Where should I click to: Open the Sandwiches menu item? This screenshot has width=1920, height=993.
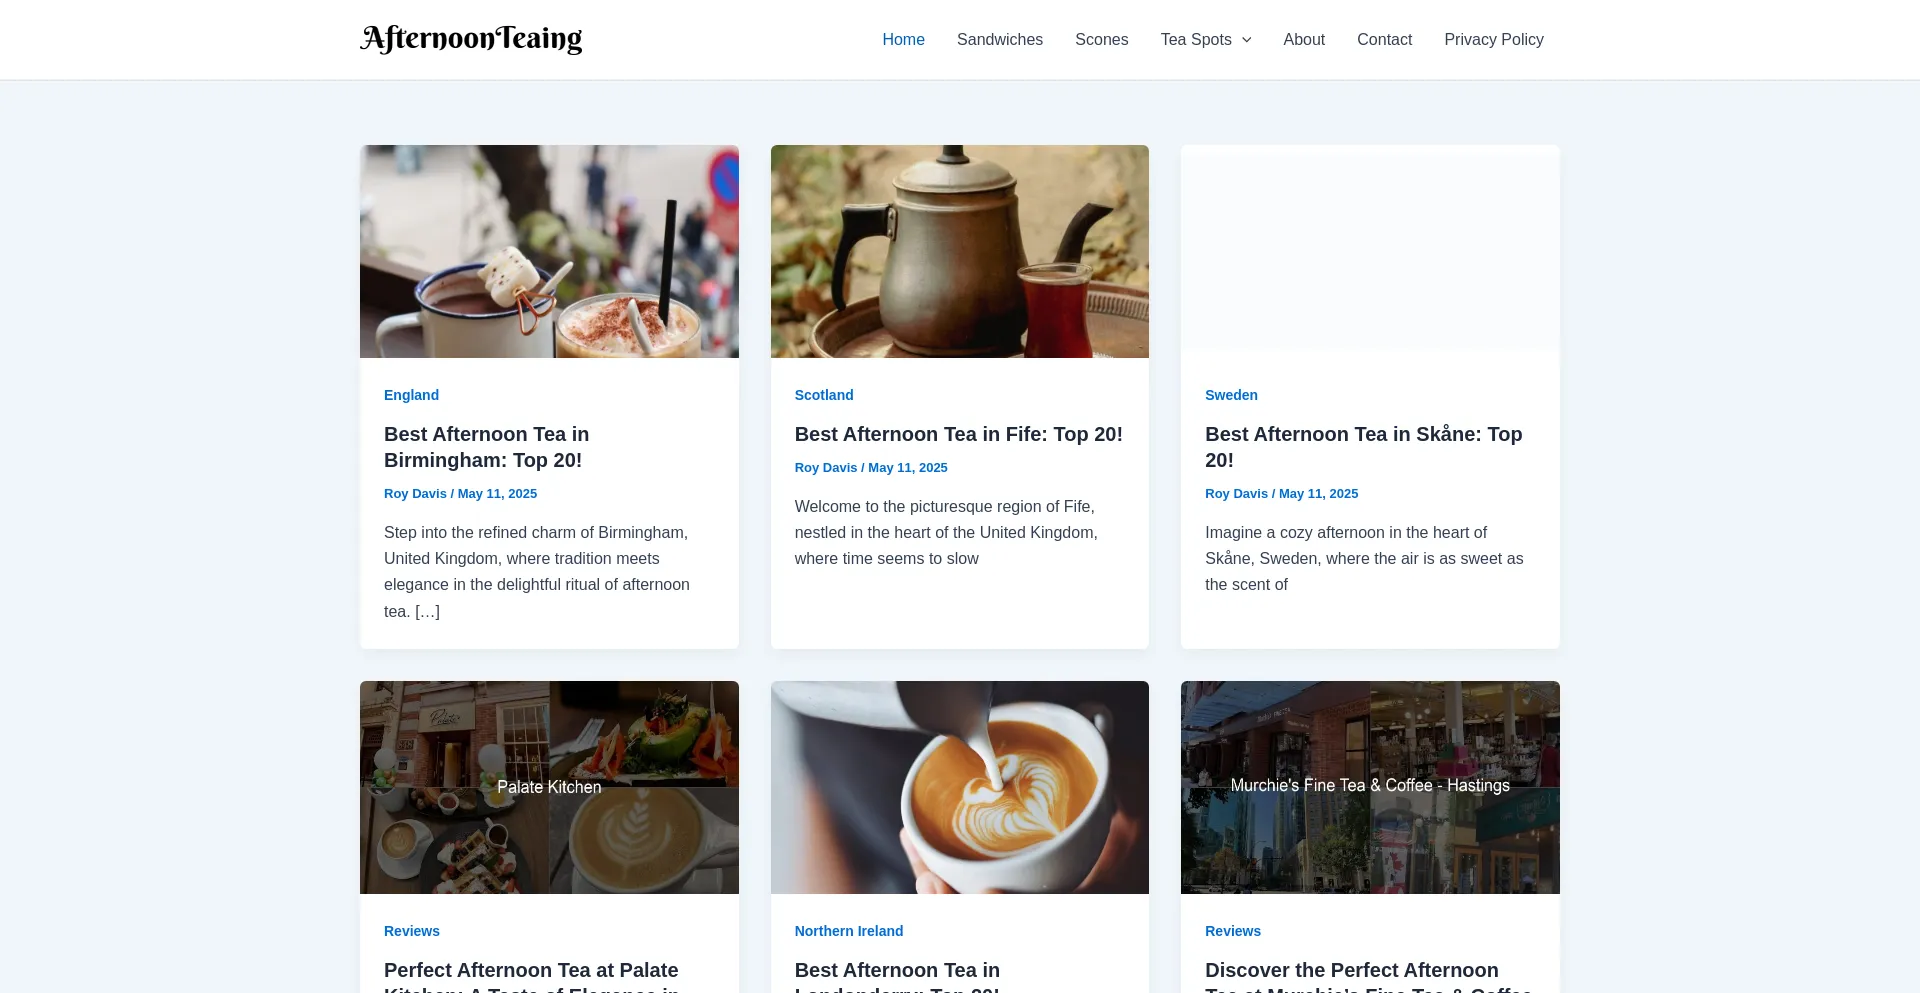coord(1000,39)
